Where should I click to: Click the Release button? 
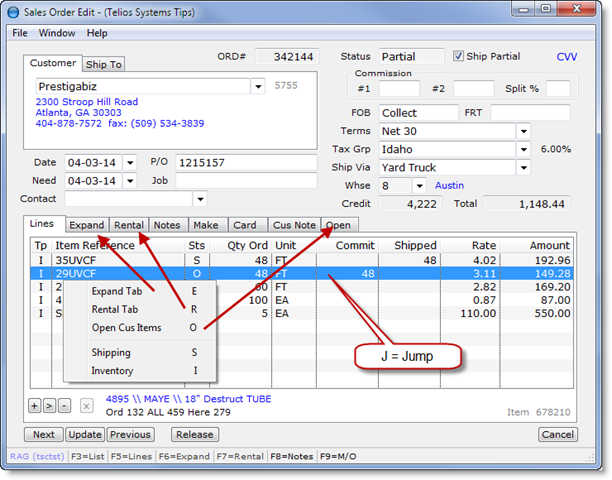pyautogui.click(x=194, y=435)
